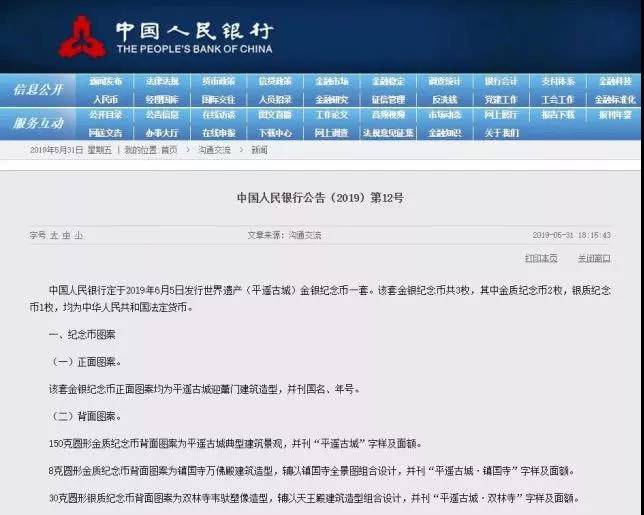Open the 新闻发布 menu item
Viewport: 644px width, 515px height.
point(105,81)
